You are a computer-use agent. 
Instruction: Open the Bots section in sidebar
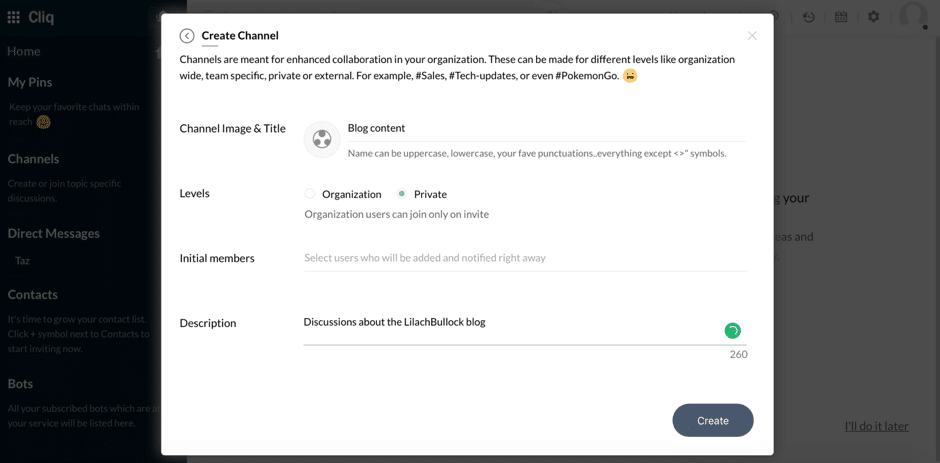(20, 383)
